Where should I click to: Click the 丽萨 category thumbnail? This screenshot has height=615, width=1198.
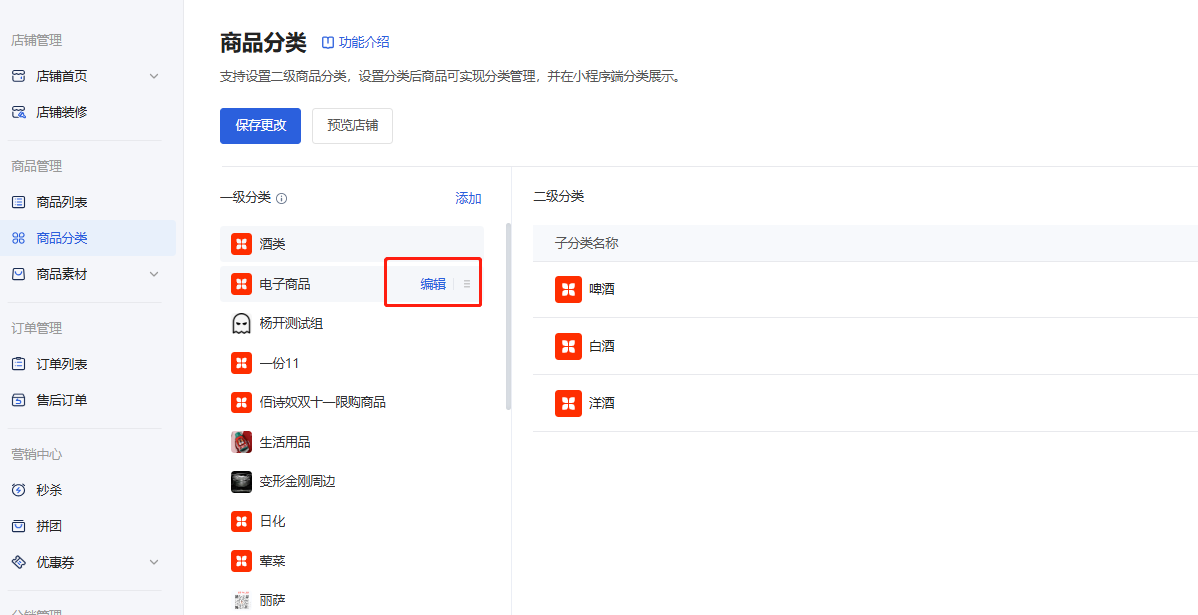241,600
